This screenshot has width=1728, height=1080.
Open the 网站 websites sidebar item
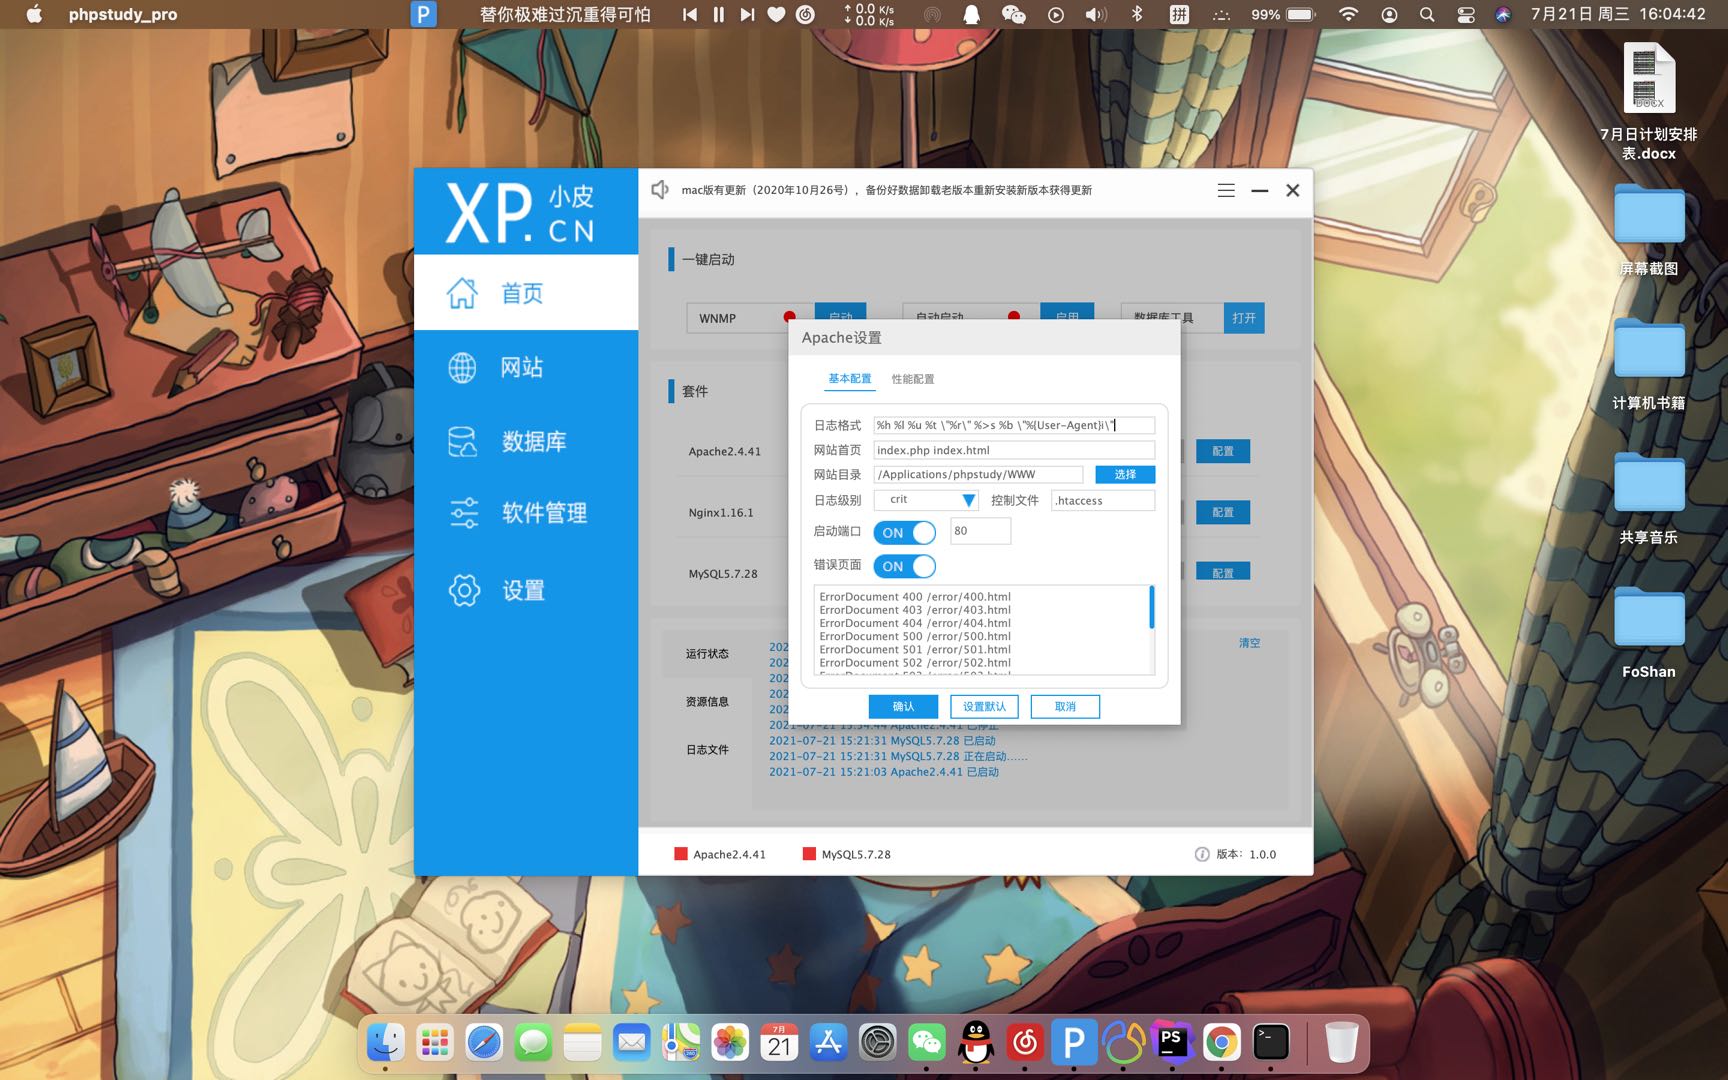pos(526,367)
